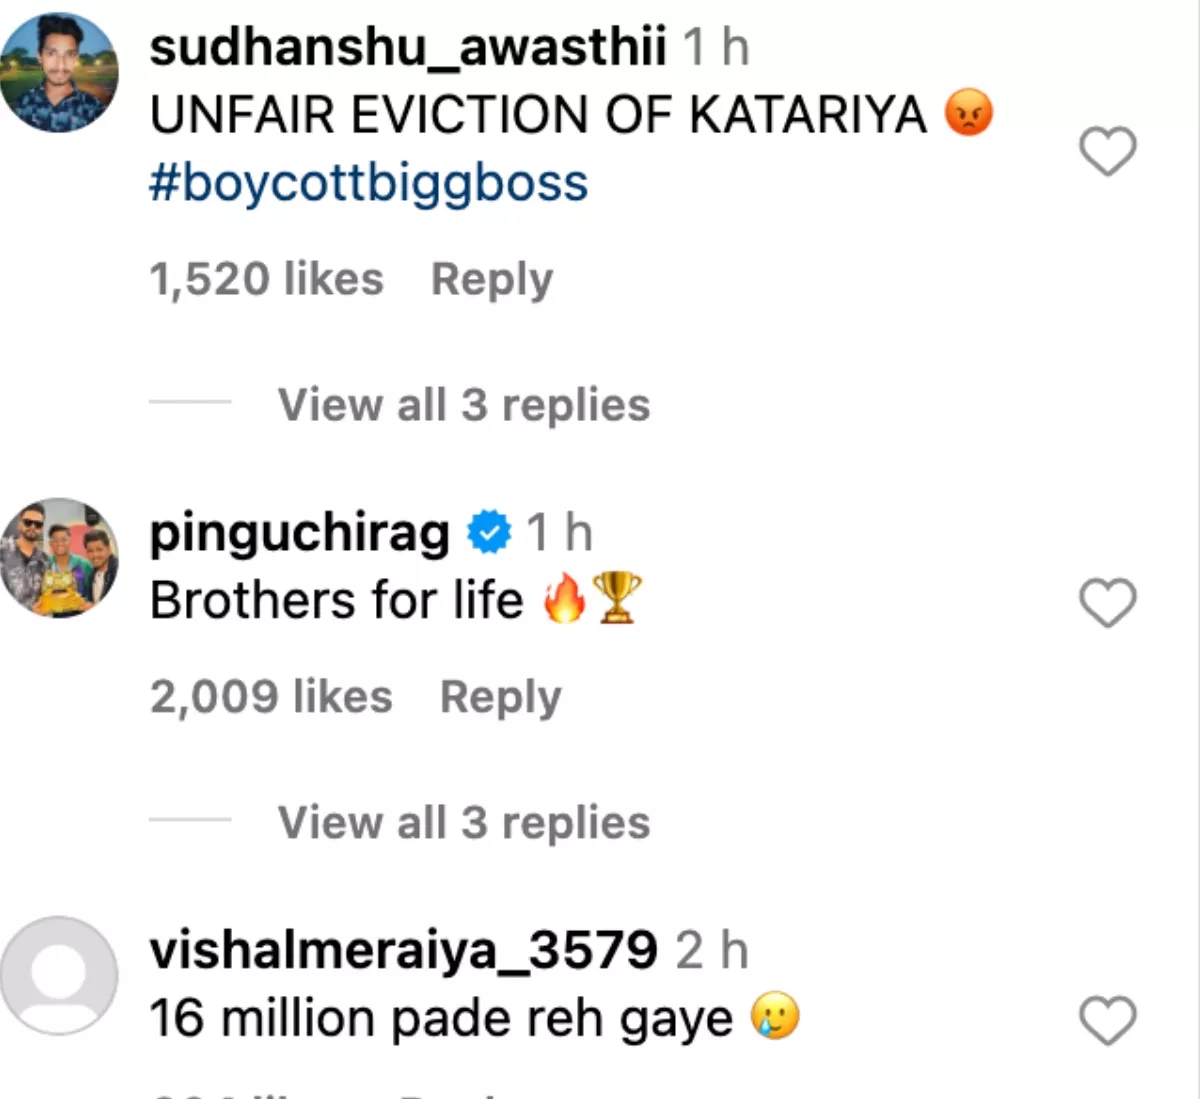1200x1099 pixels.
Task: Open the sudhanshu_awasthii username link
Action: pyautogui.click(x=407, y=47)
